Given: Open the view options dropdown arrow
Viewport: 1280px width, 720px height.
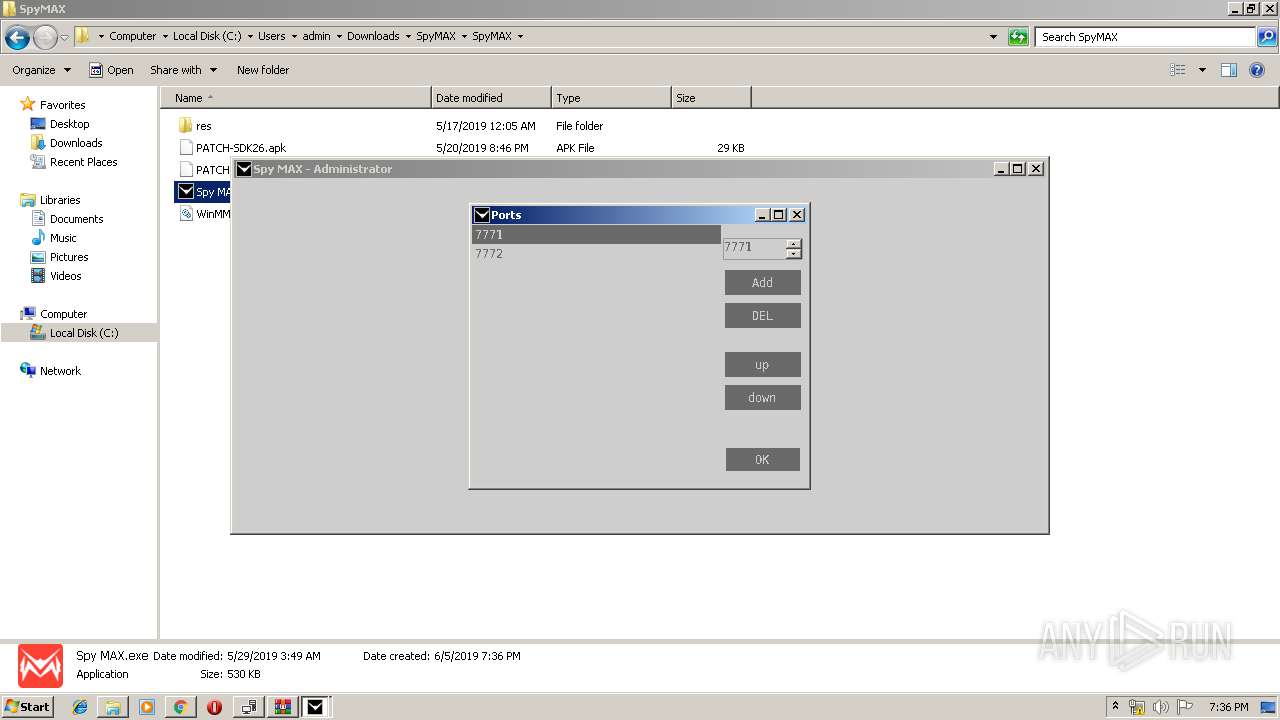Looking at the screenshot, I should pos(1202,70).
